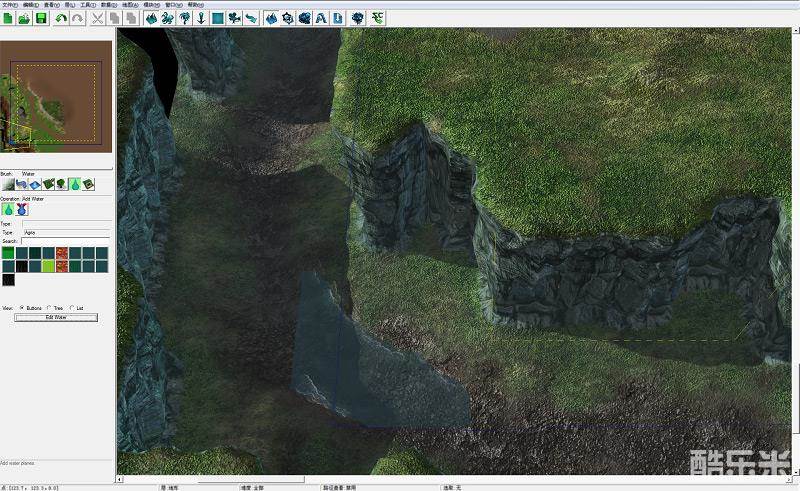Click the New document icon in toolbar
Image resolution: width=800 pixels, height=491 pixels.
(7, 18)
